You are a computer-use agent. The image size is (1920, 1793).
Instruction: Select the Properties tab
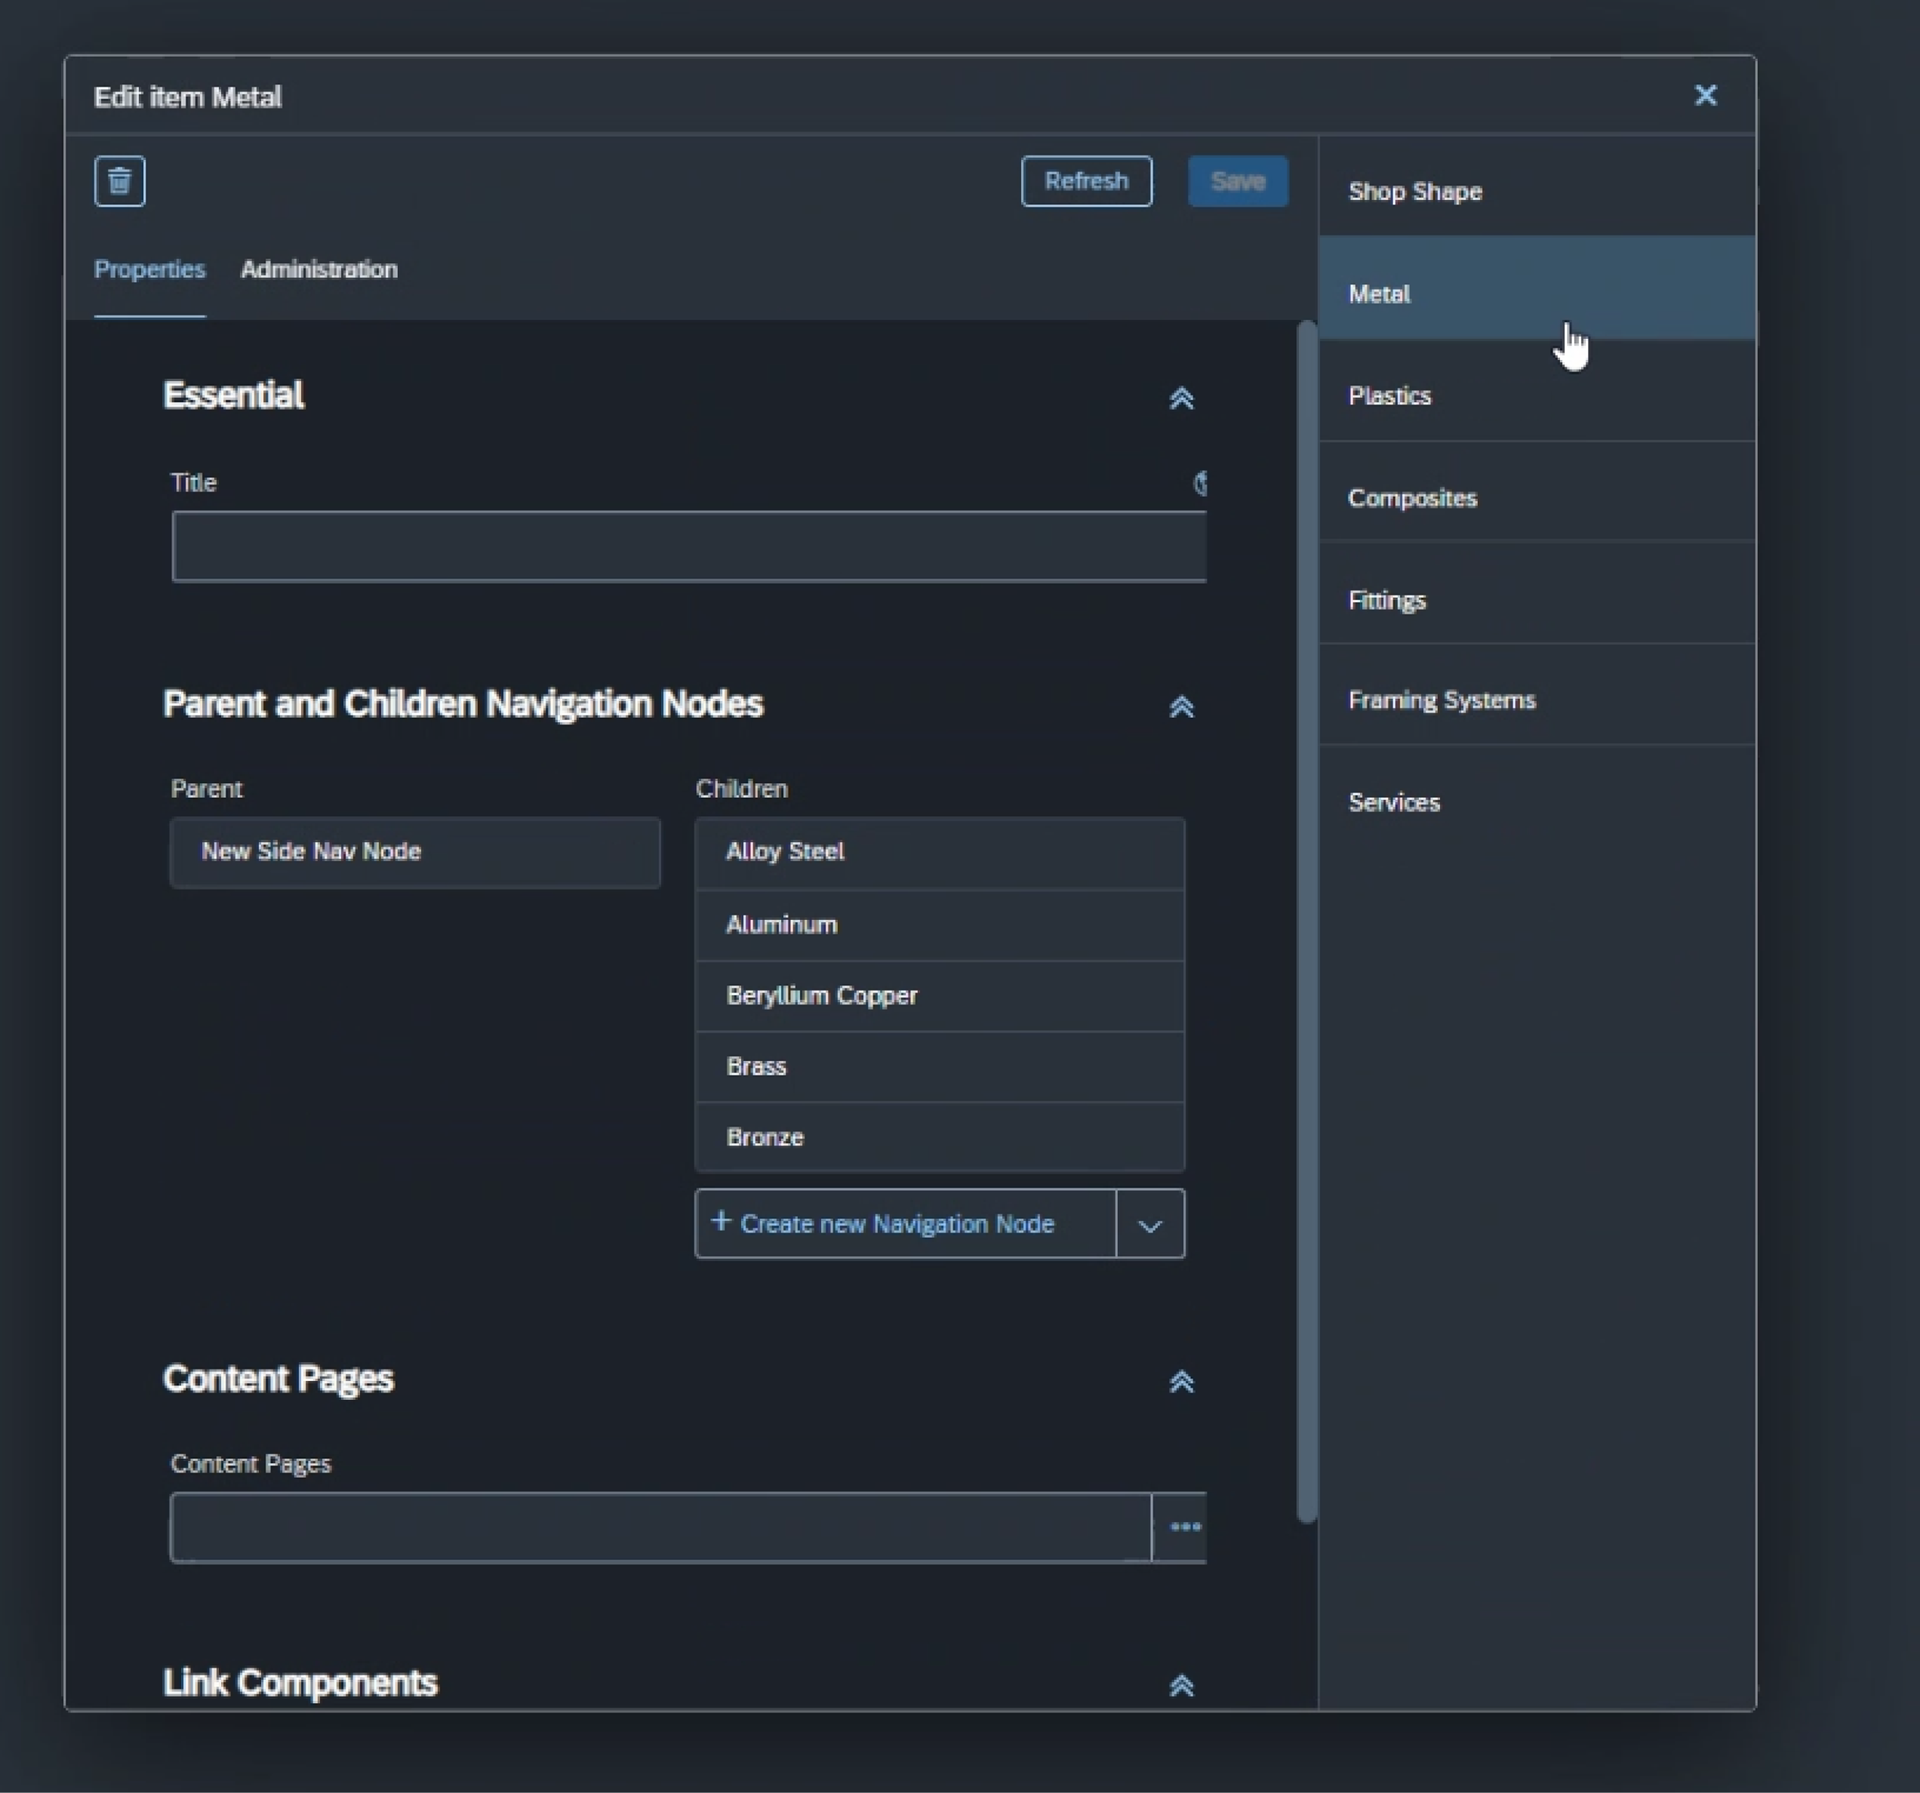pos(150,269)
